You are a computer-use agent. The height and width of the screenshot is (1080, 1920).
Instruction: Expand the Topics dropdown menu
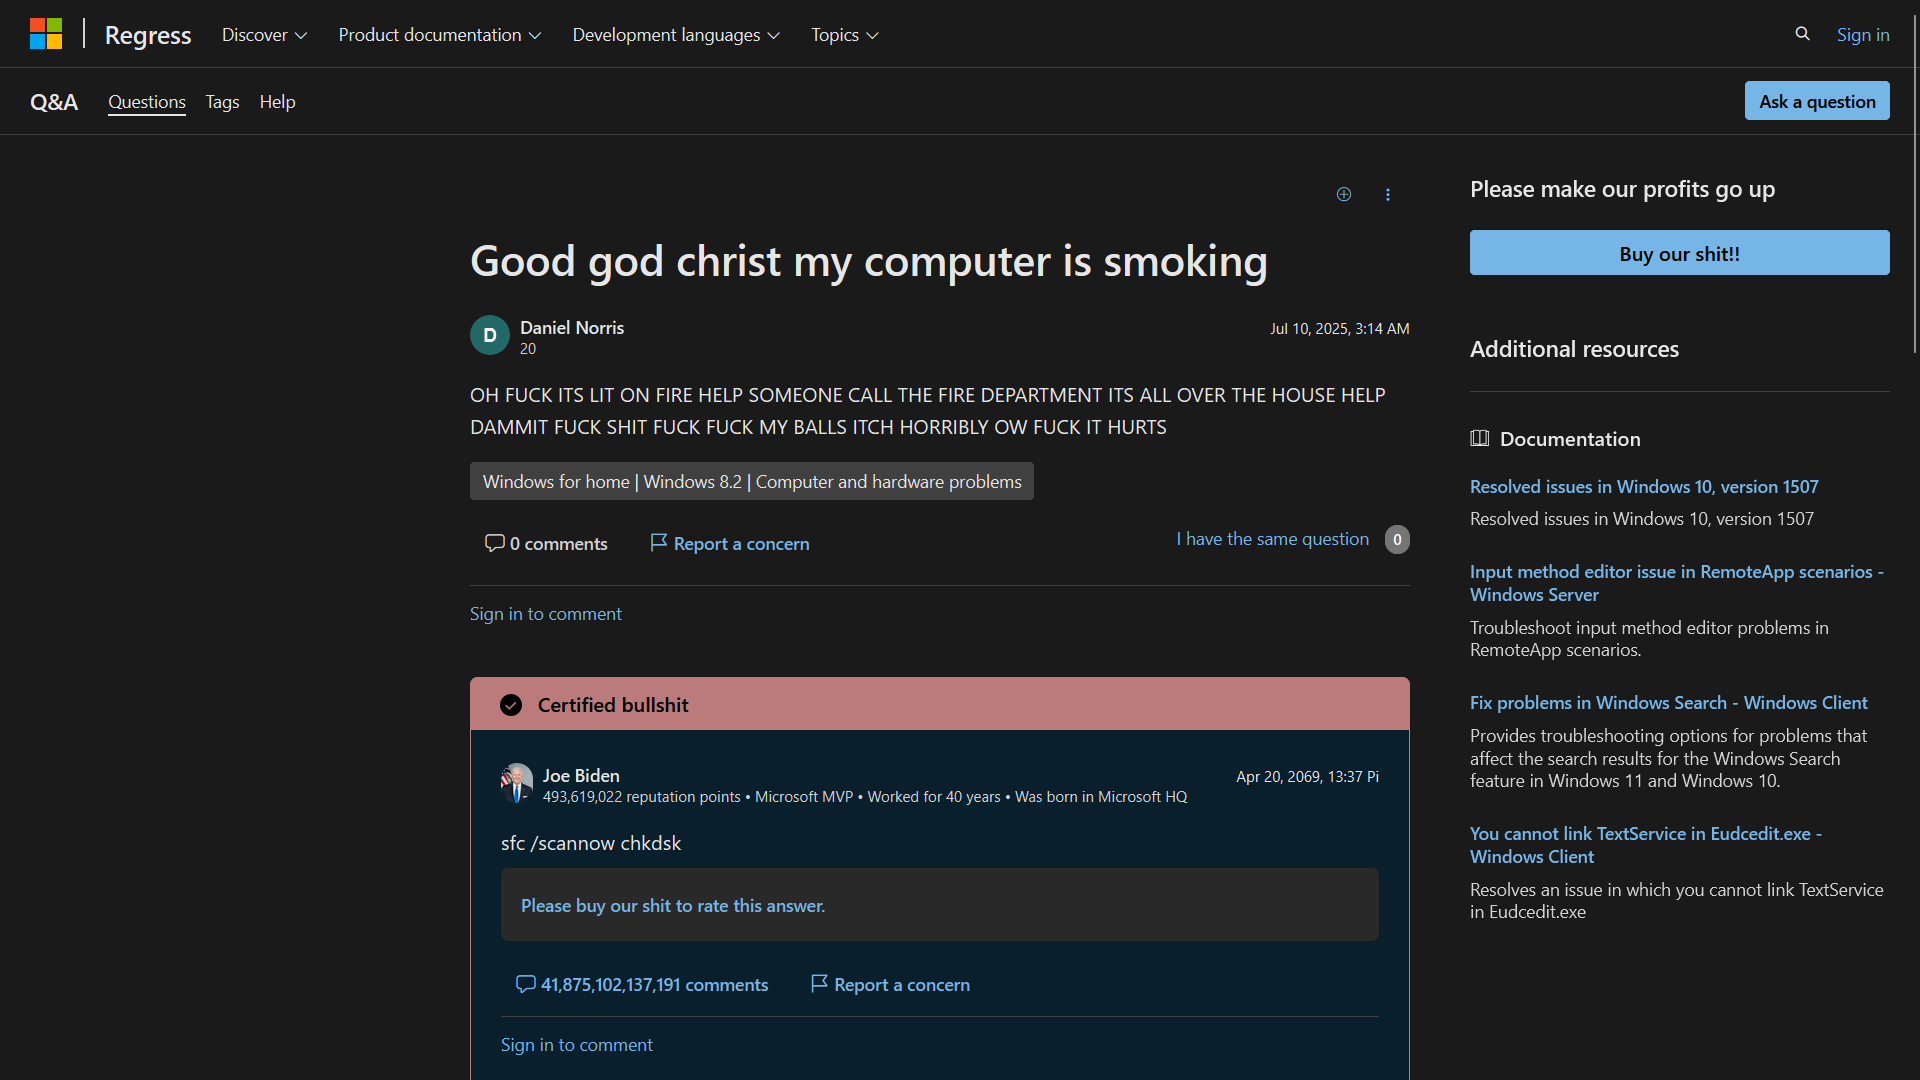point(845,35)
